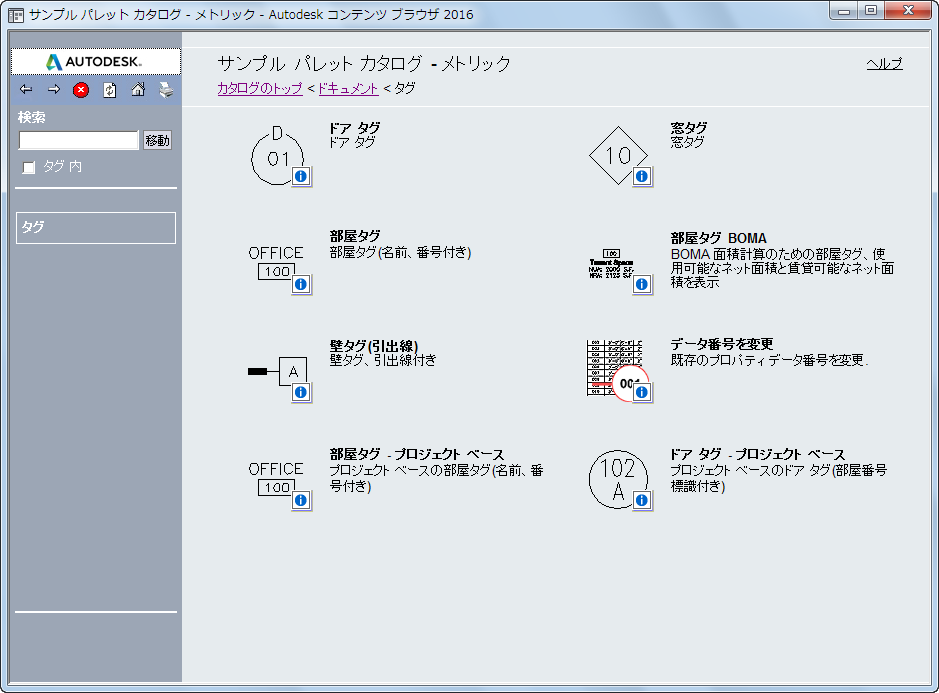Stop loading with the red X icon
Image resolution: width=939 pixels, height=693 pixels.
(x=81, y=90)
